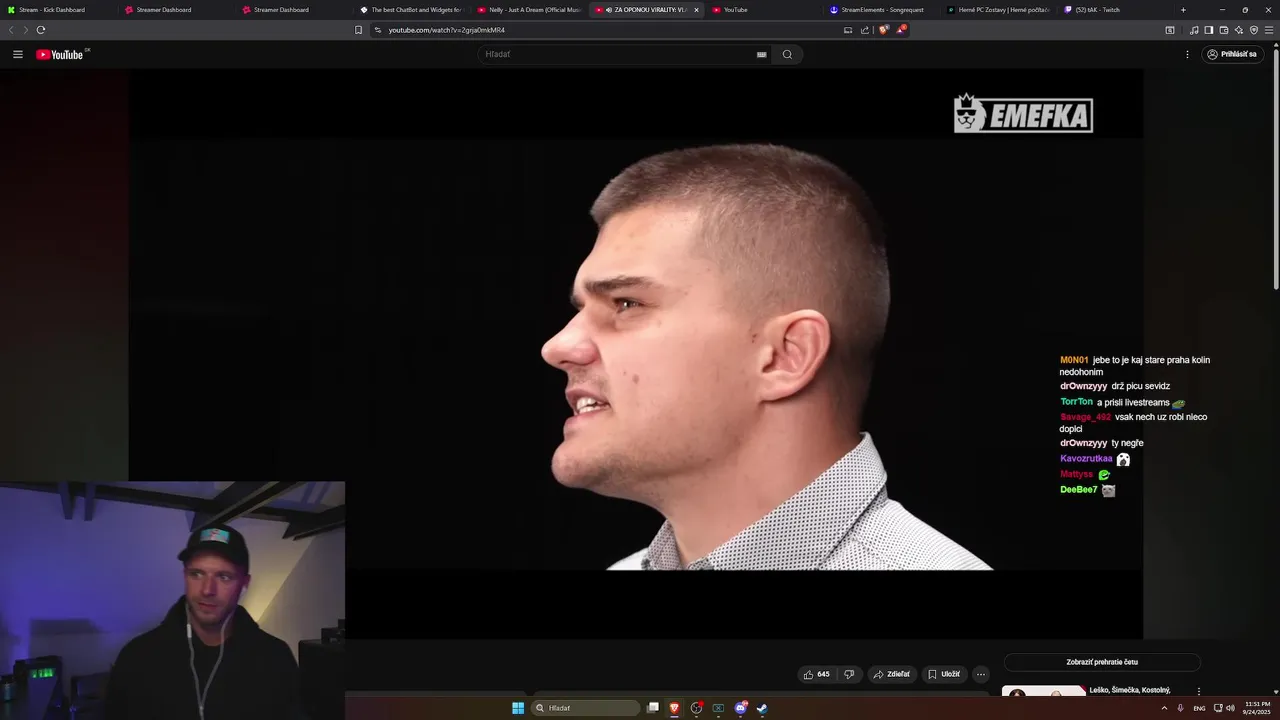1280x720 pixels.
Task: Switch to the Nelly - Just A Dream tab
Action: coord(529,10)
